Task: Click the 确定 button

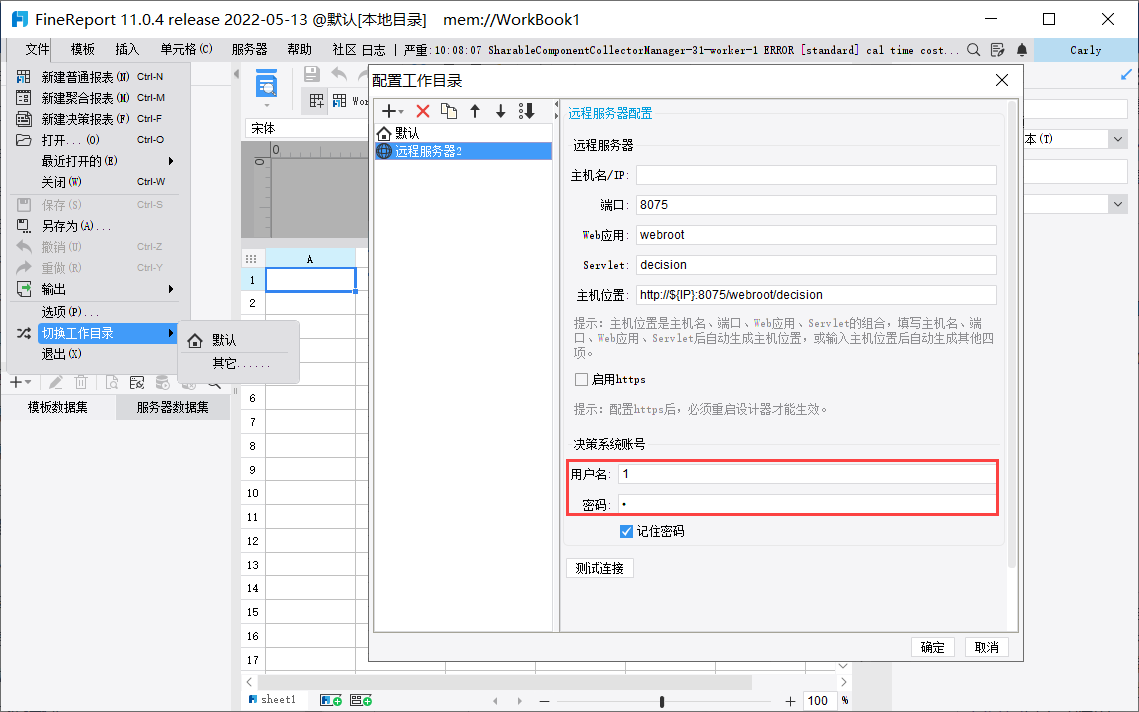Action: 932,647
